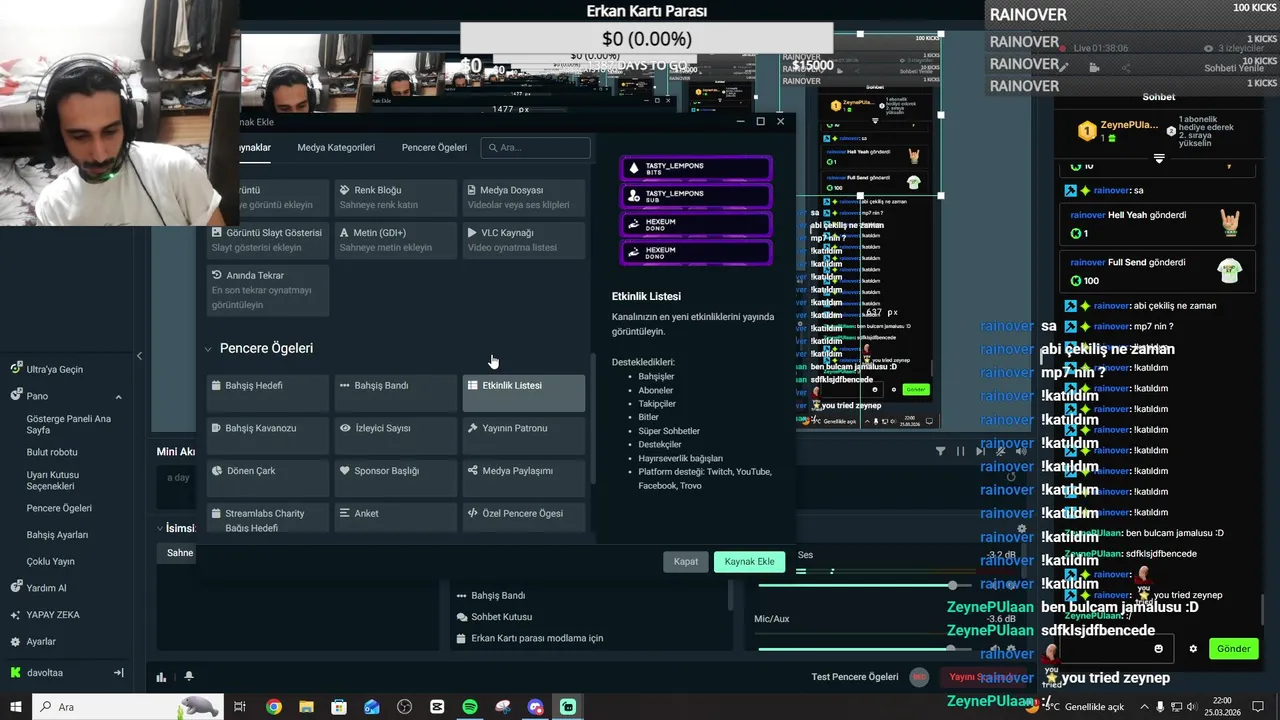This screenshot has width=1280, height=720.
Task: Click Test Pencere Ögeleri button
Action: [x=855, y=677]
